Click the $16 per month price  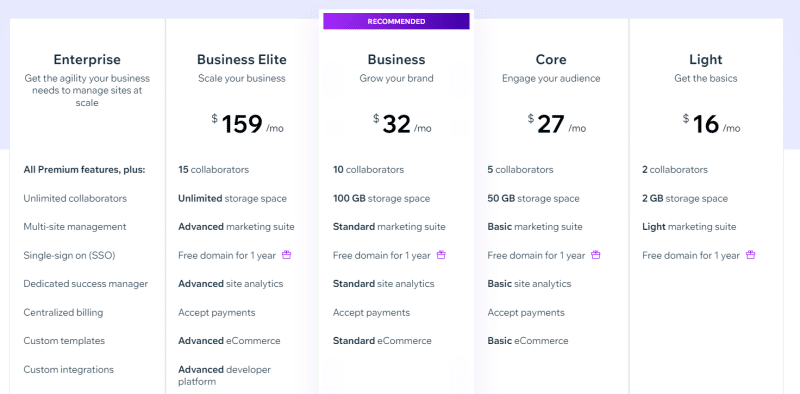711,124
